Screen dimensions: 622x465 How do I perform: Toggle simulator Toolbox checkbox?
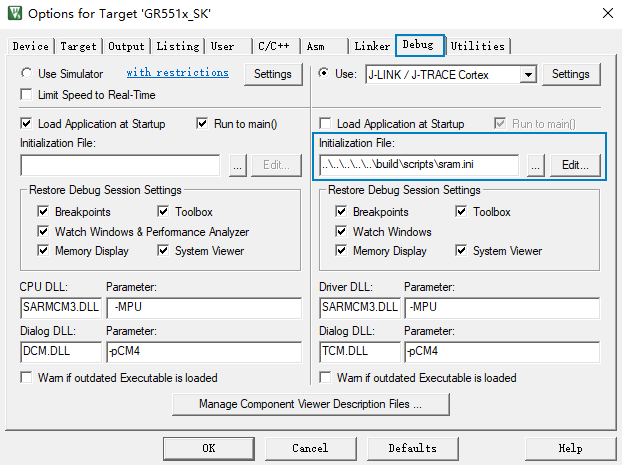pyautogui.click(x=163, y=211)
